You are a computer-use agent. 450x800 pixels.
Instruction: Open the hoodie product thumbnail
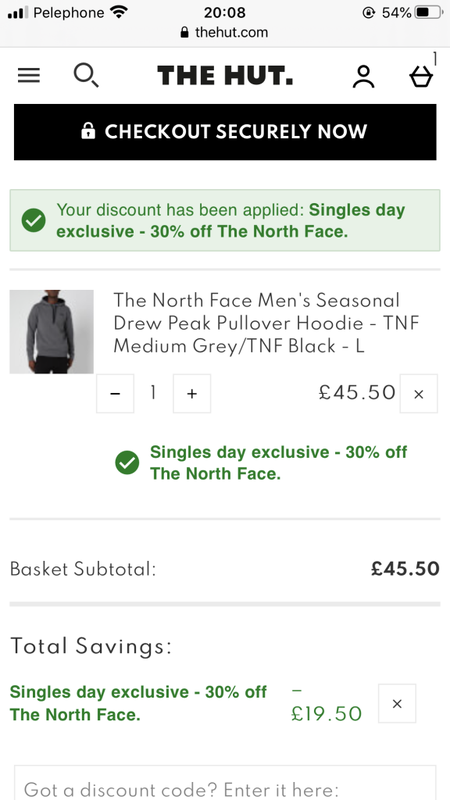click(x=52, y=332)
